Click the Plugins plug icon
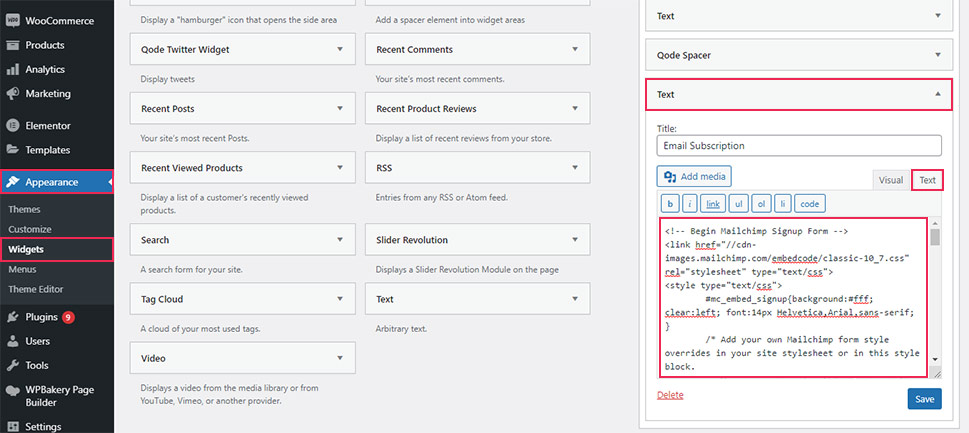Screen dimensions: 969x433 (x=12, y=317)
